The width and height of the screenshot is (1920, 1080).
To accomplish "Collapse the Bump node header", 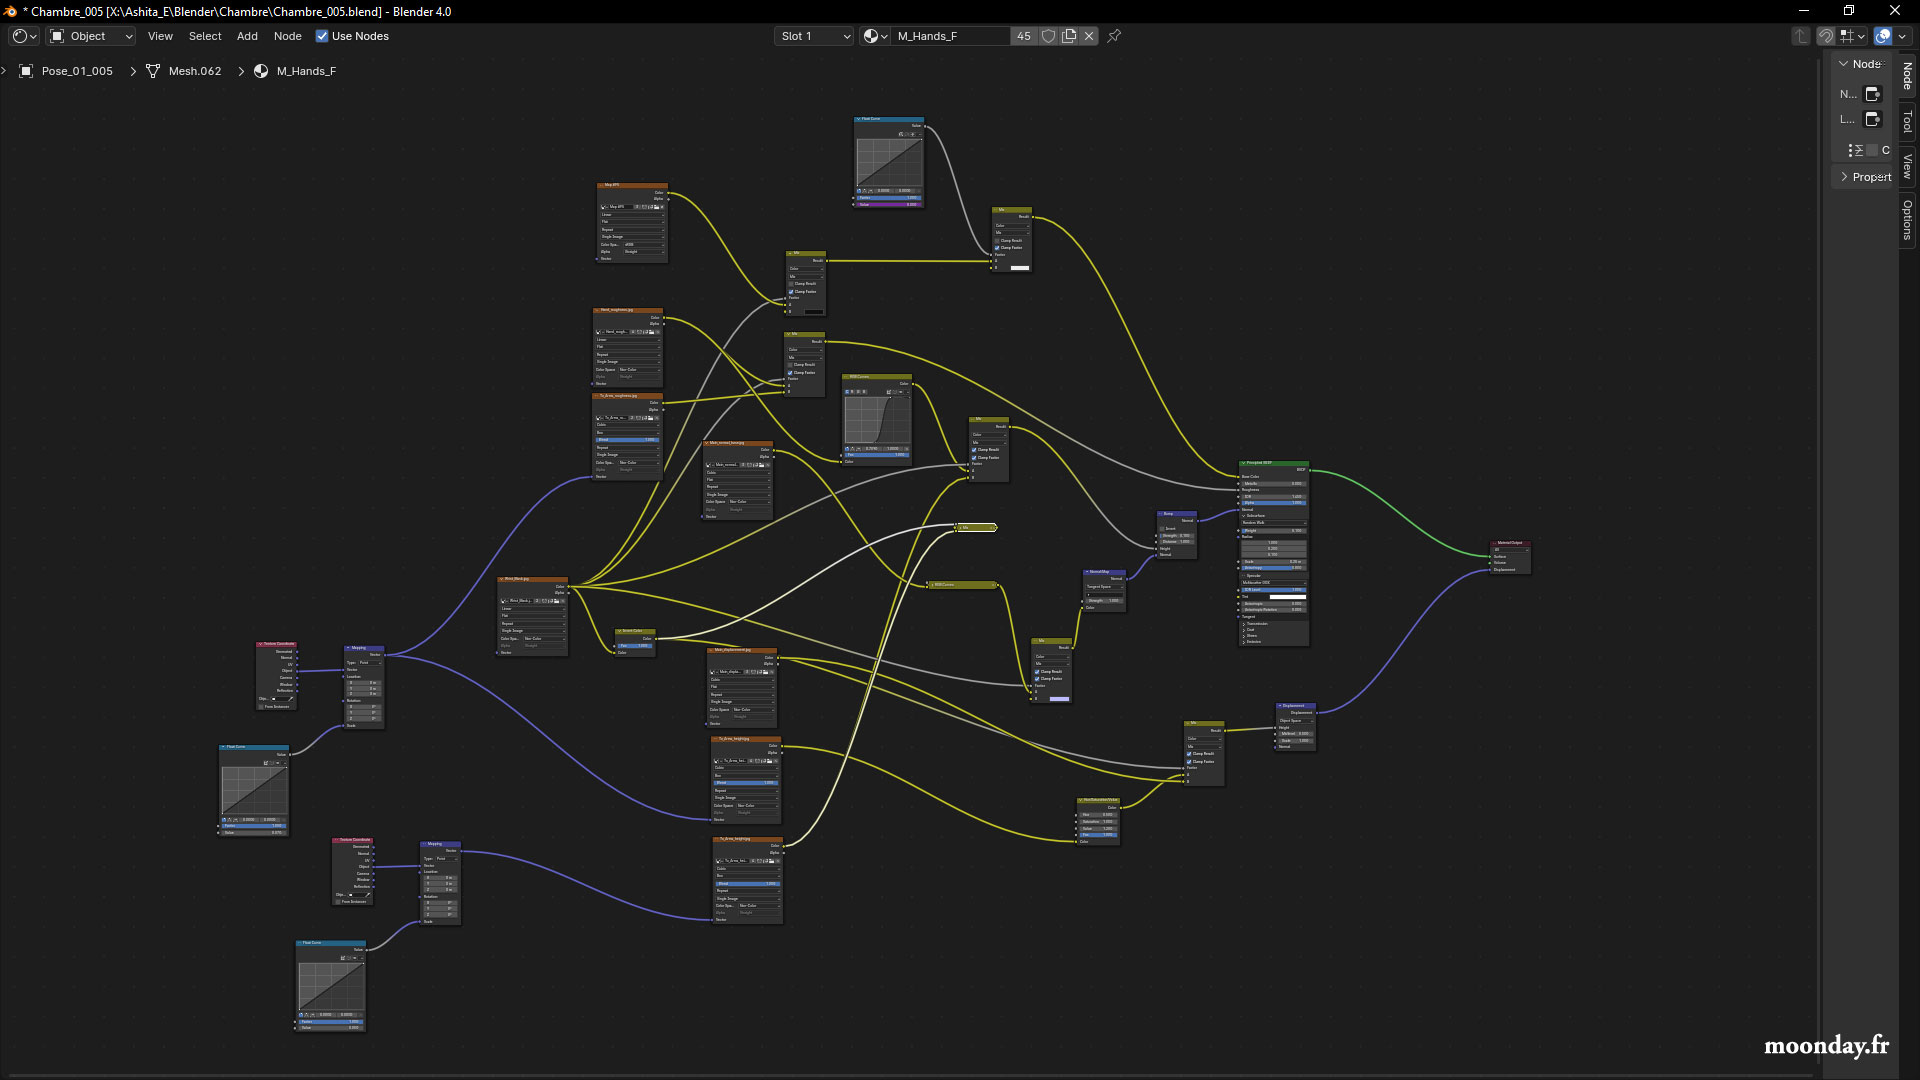I will click(x=1161, y=514).
